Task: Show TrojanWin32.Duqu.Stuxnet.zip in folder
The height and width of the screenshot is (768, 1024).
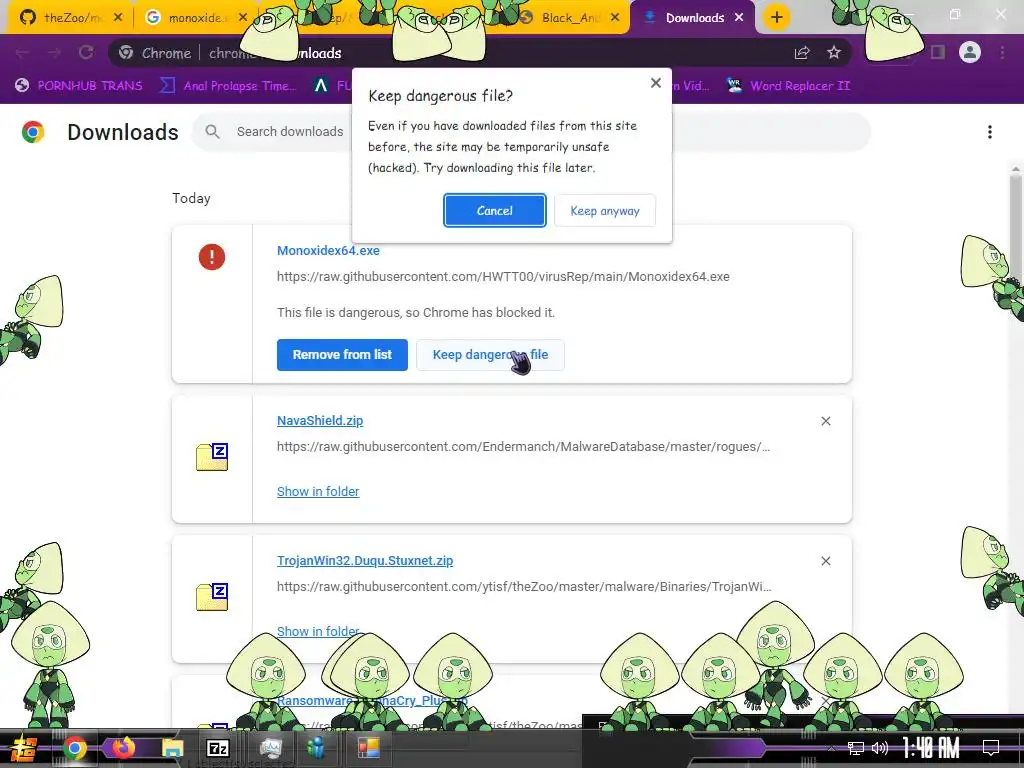Action: (318, 631)
